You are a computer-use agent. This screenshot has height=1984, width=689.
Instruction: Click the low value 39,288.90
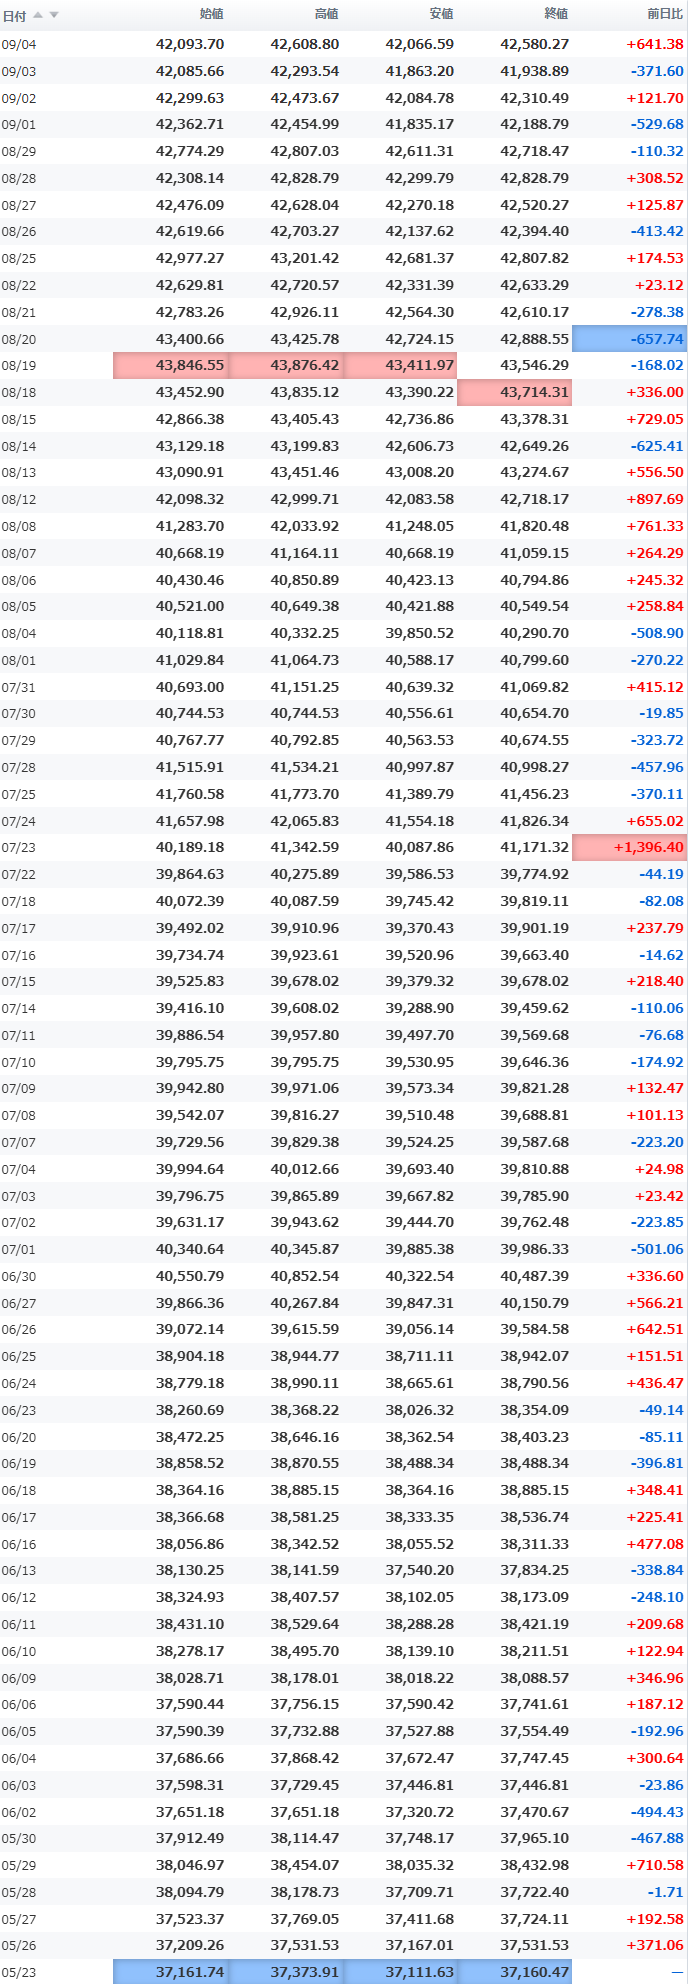pyautogui.click(x=420, y=1009)
